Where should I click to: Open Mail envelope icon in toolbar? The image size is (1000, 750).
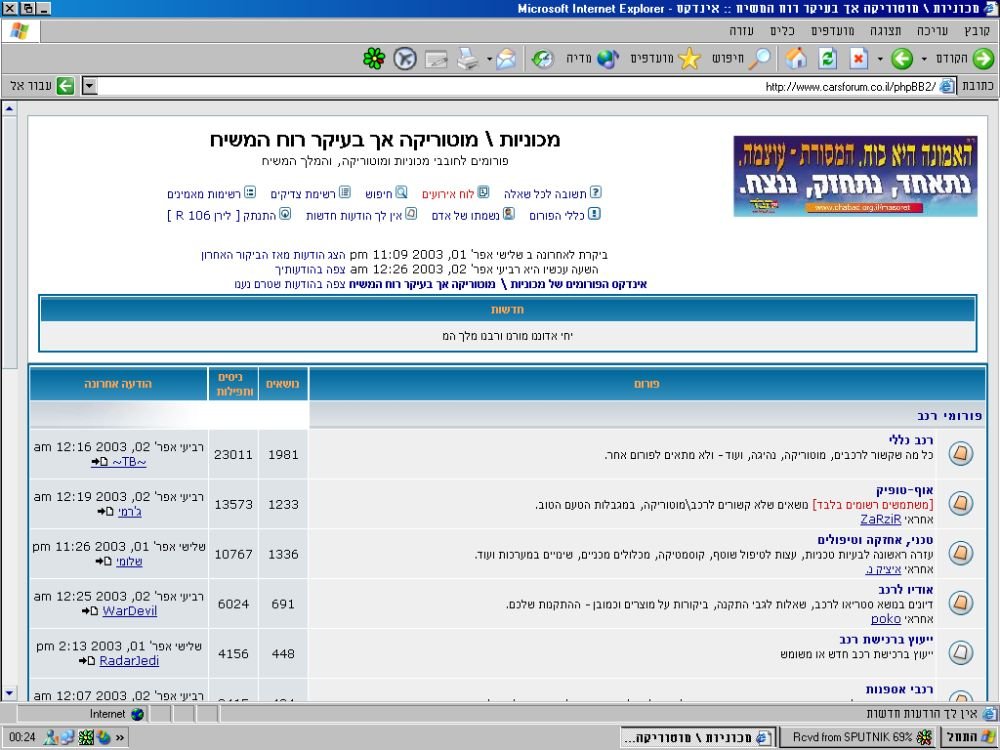point(506,59)
